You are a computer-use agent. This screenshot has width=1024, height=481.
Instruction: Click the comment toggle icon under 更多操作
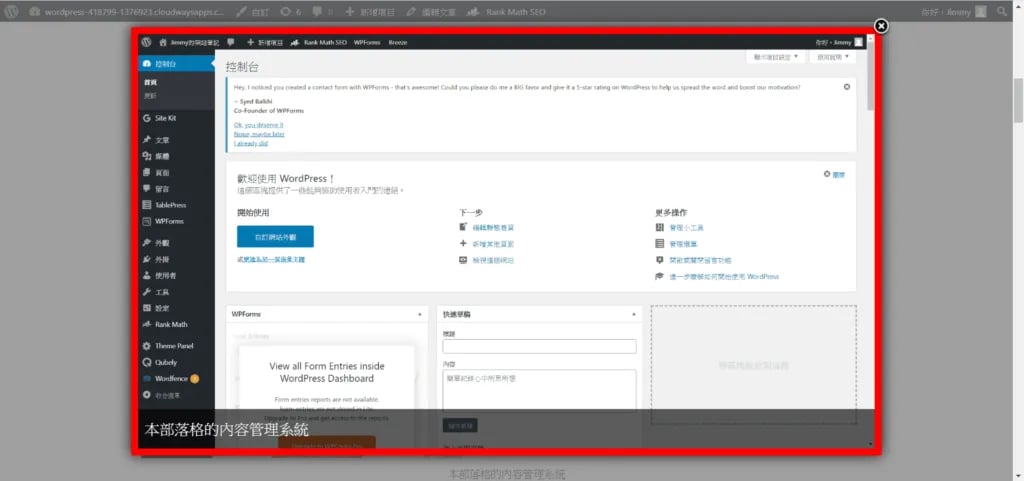660,260
